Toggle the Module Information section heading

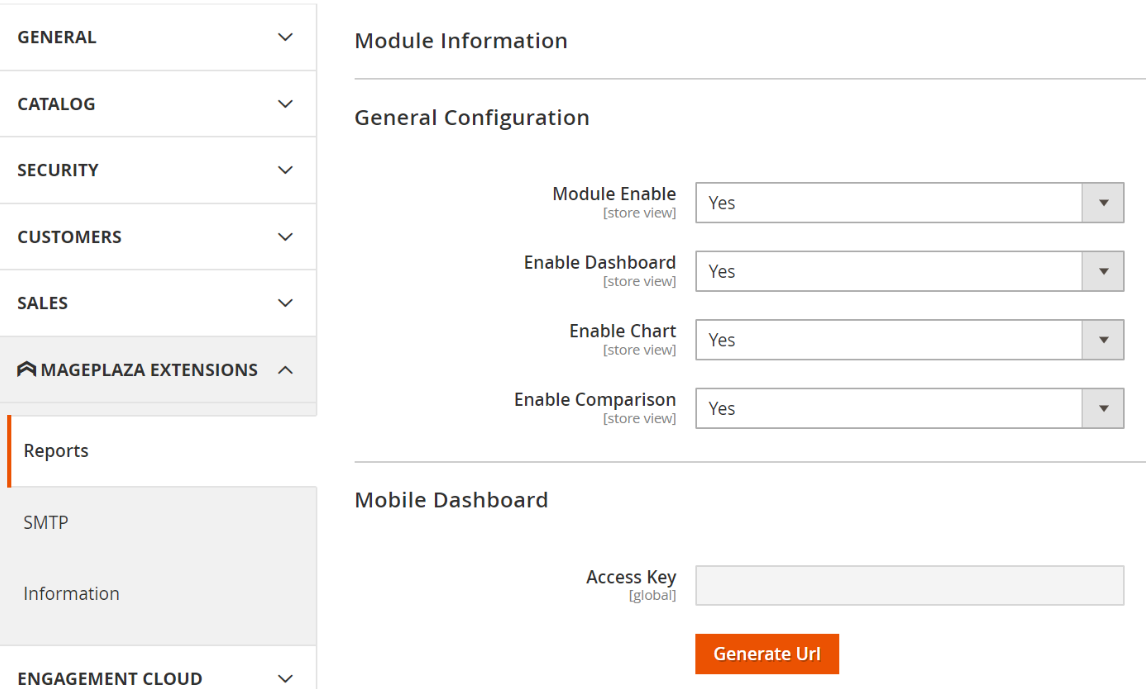(x=461, y=41)
